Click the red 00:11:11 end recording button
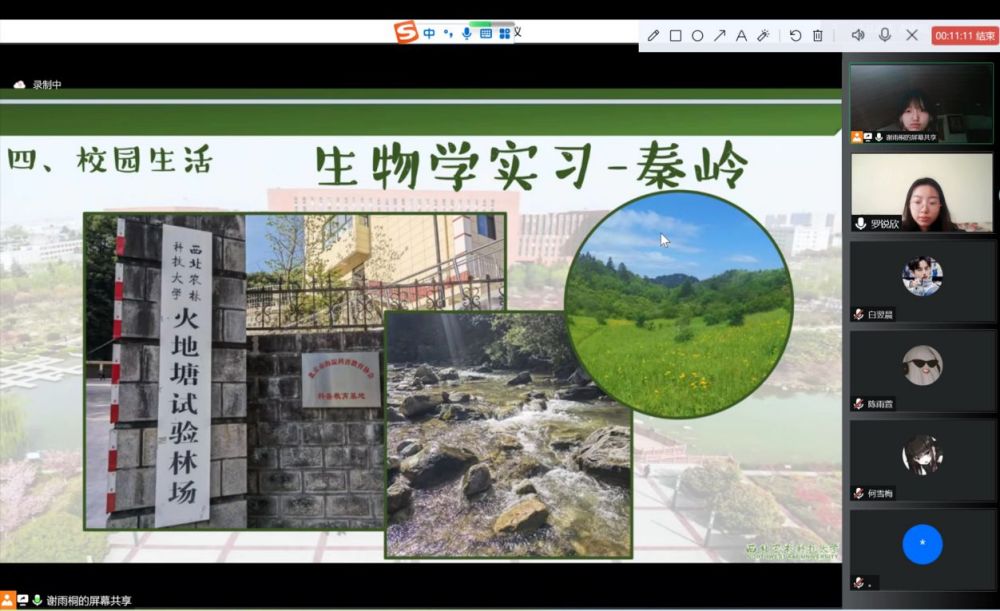This screenshot has height=611, width=1000. click(x=964, y=35)
